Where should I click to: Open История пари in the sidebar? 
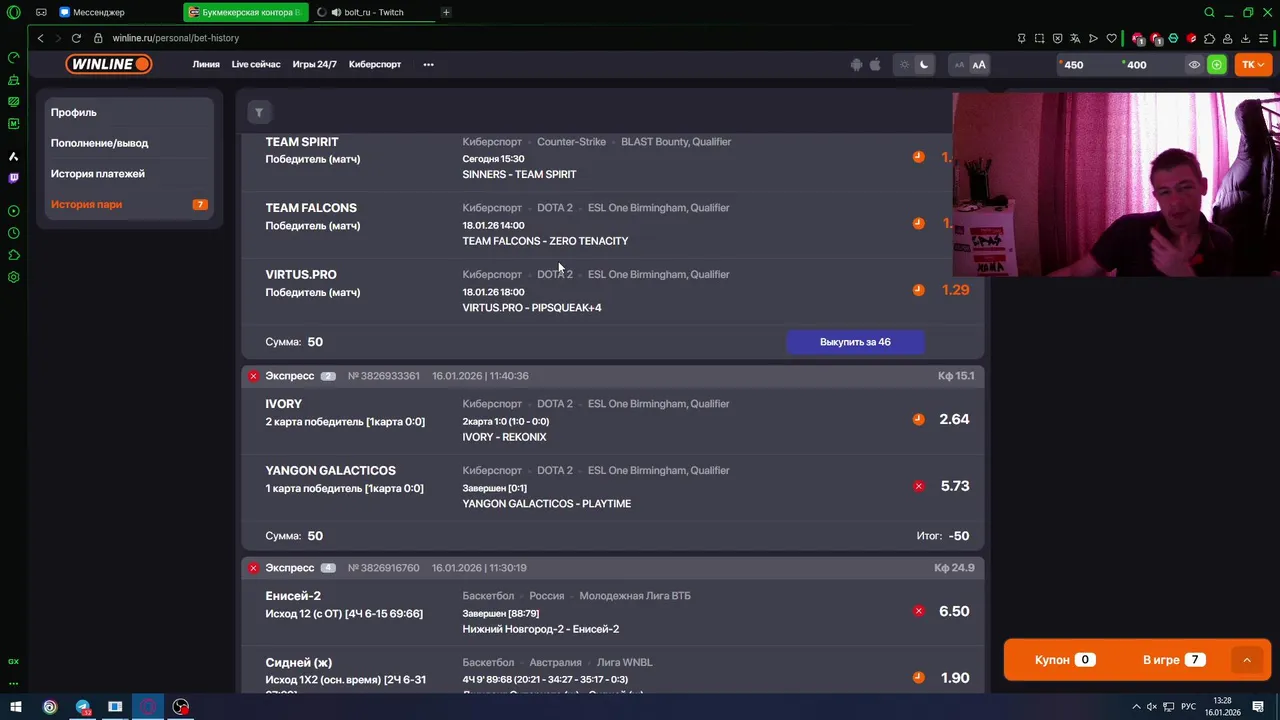pos(129,204)
